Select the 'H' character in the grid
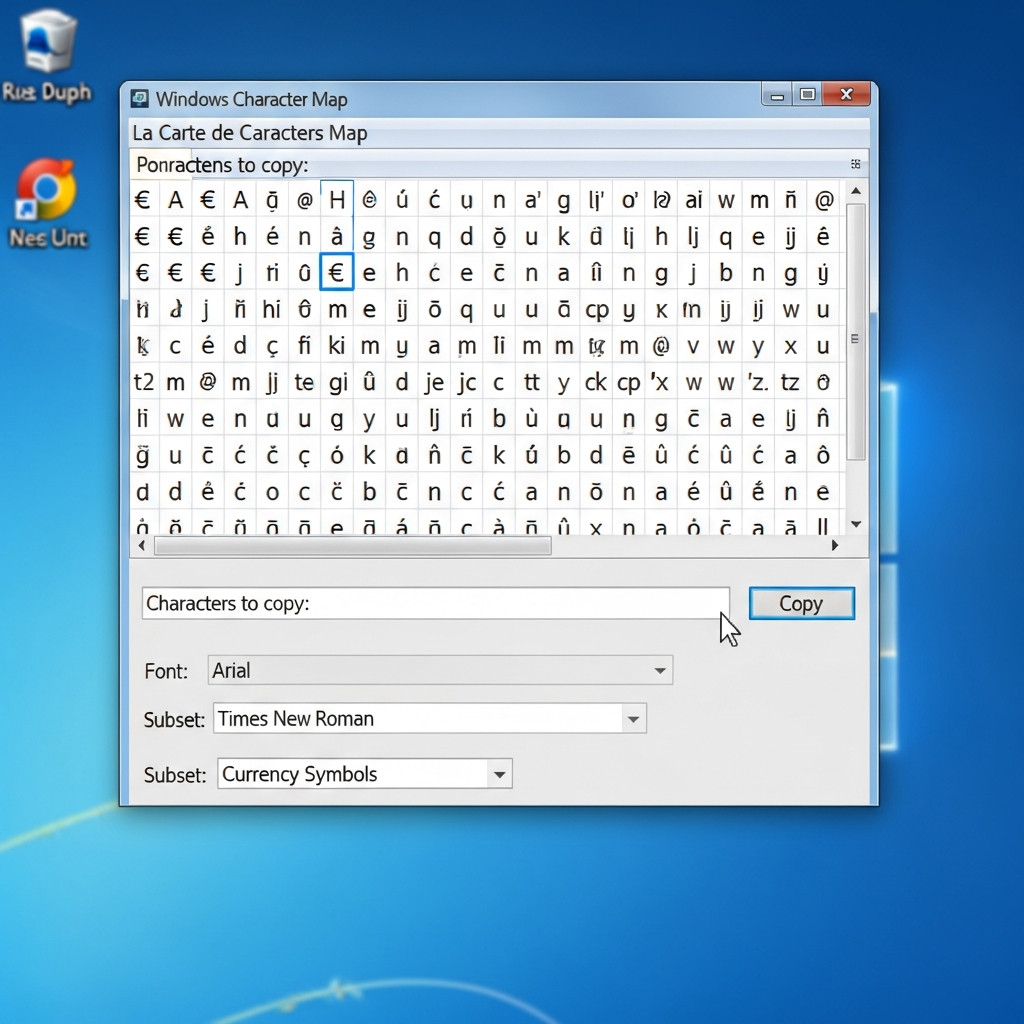 click(x=337, y=200)
